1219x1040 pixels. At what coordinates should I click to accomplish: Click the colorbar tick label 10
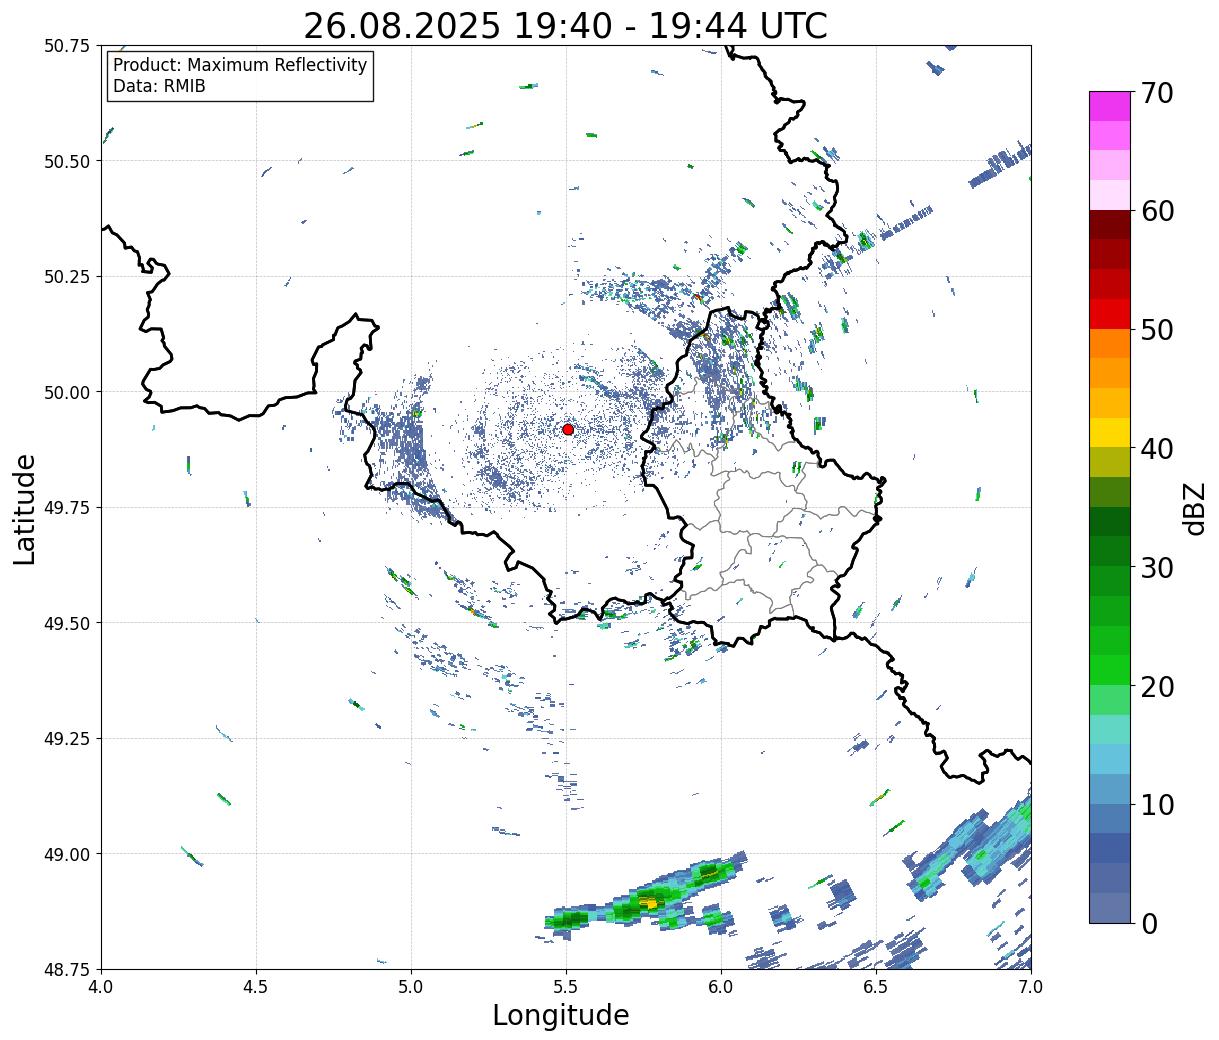1156,804
